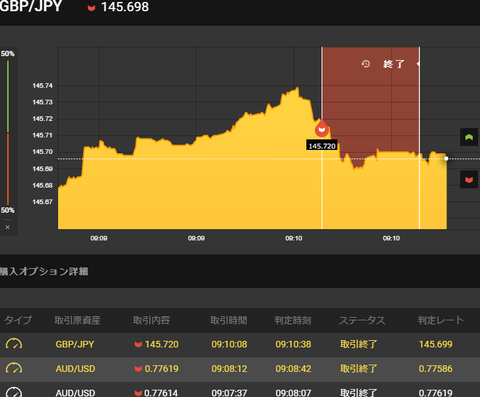
Task: Click GBP/JPY in the trade table
Action: coord(75,344)
